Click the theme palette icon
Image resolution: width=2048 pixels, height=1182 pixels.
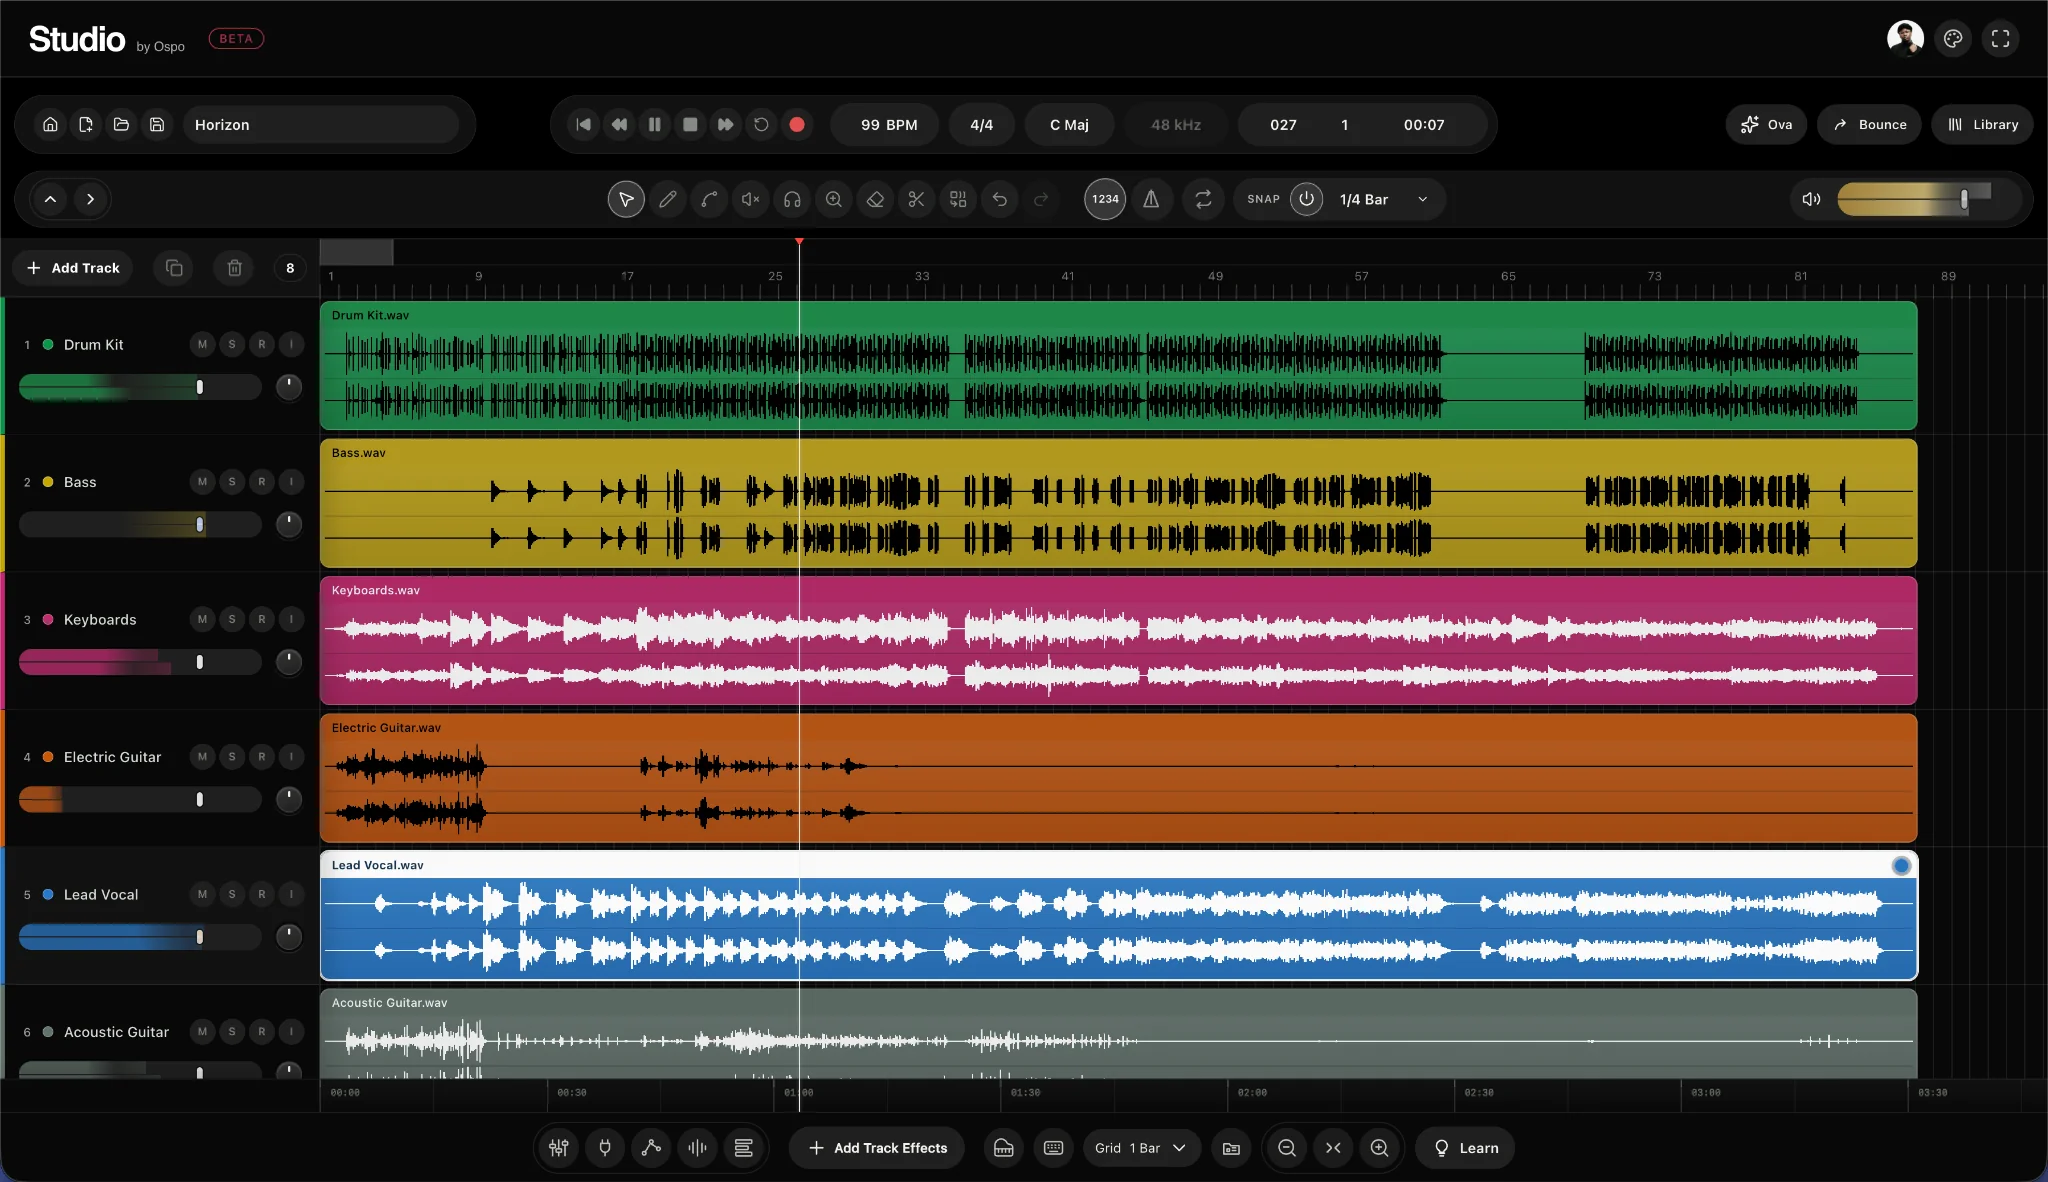[x=1953, y=39]
